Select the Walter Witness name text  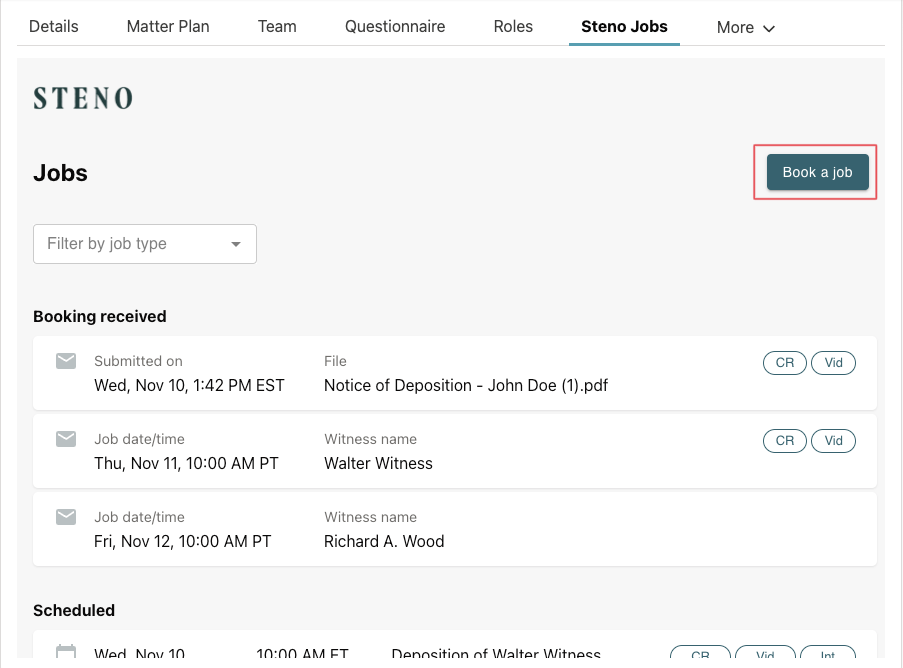click(x=378, y=464)
